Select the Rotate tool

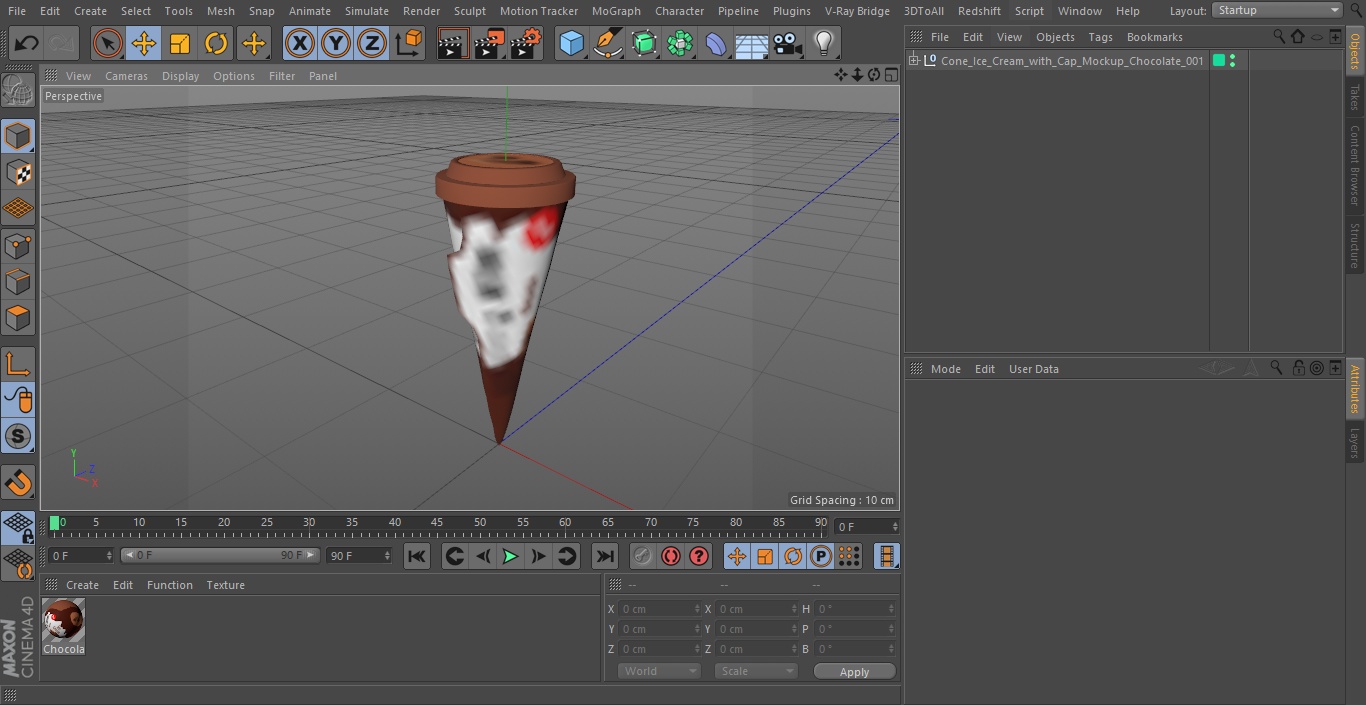tap(216, 43)
